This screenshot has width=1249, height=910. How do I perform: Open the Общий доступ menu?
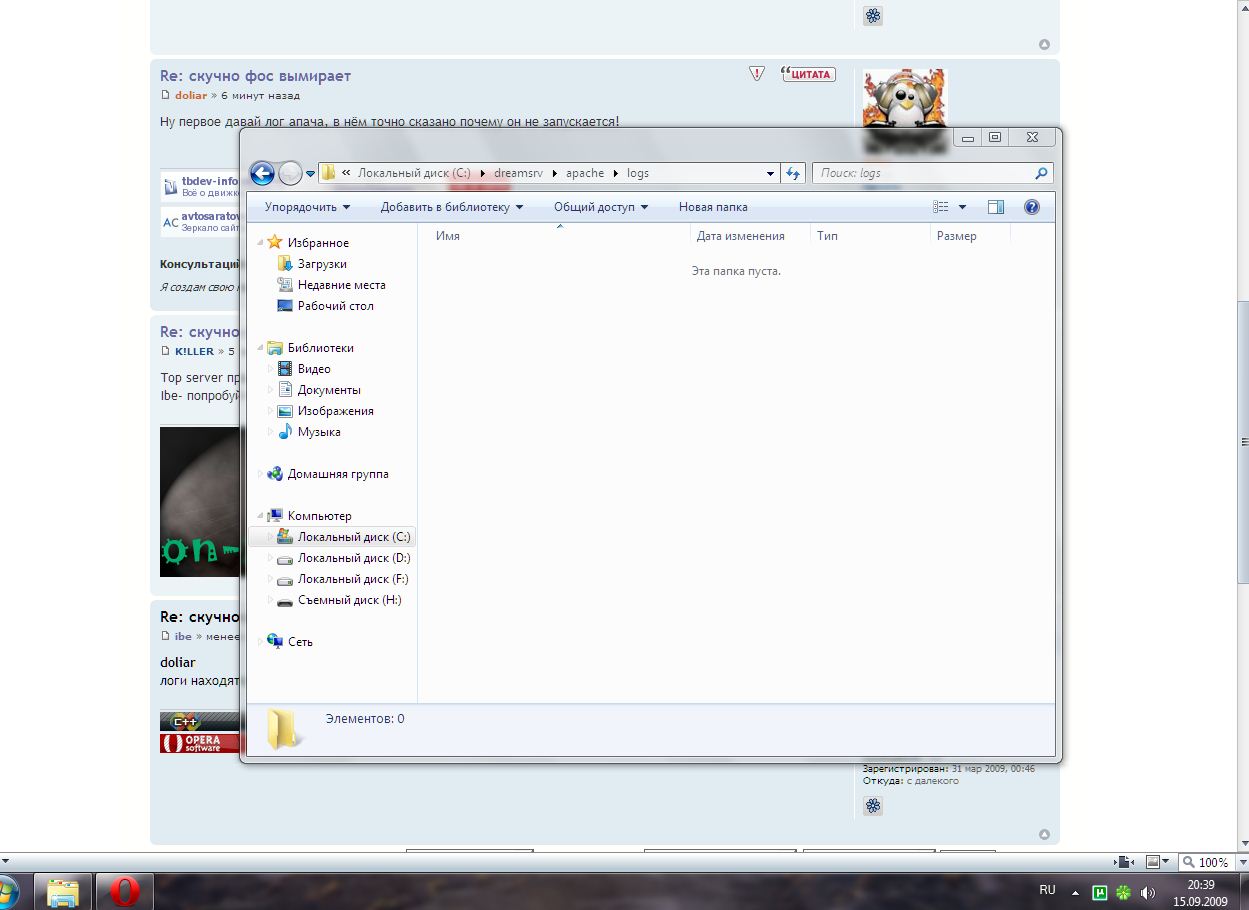(601, 207)
